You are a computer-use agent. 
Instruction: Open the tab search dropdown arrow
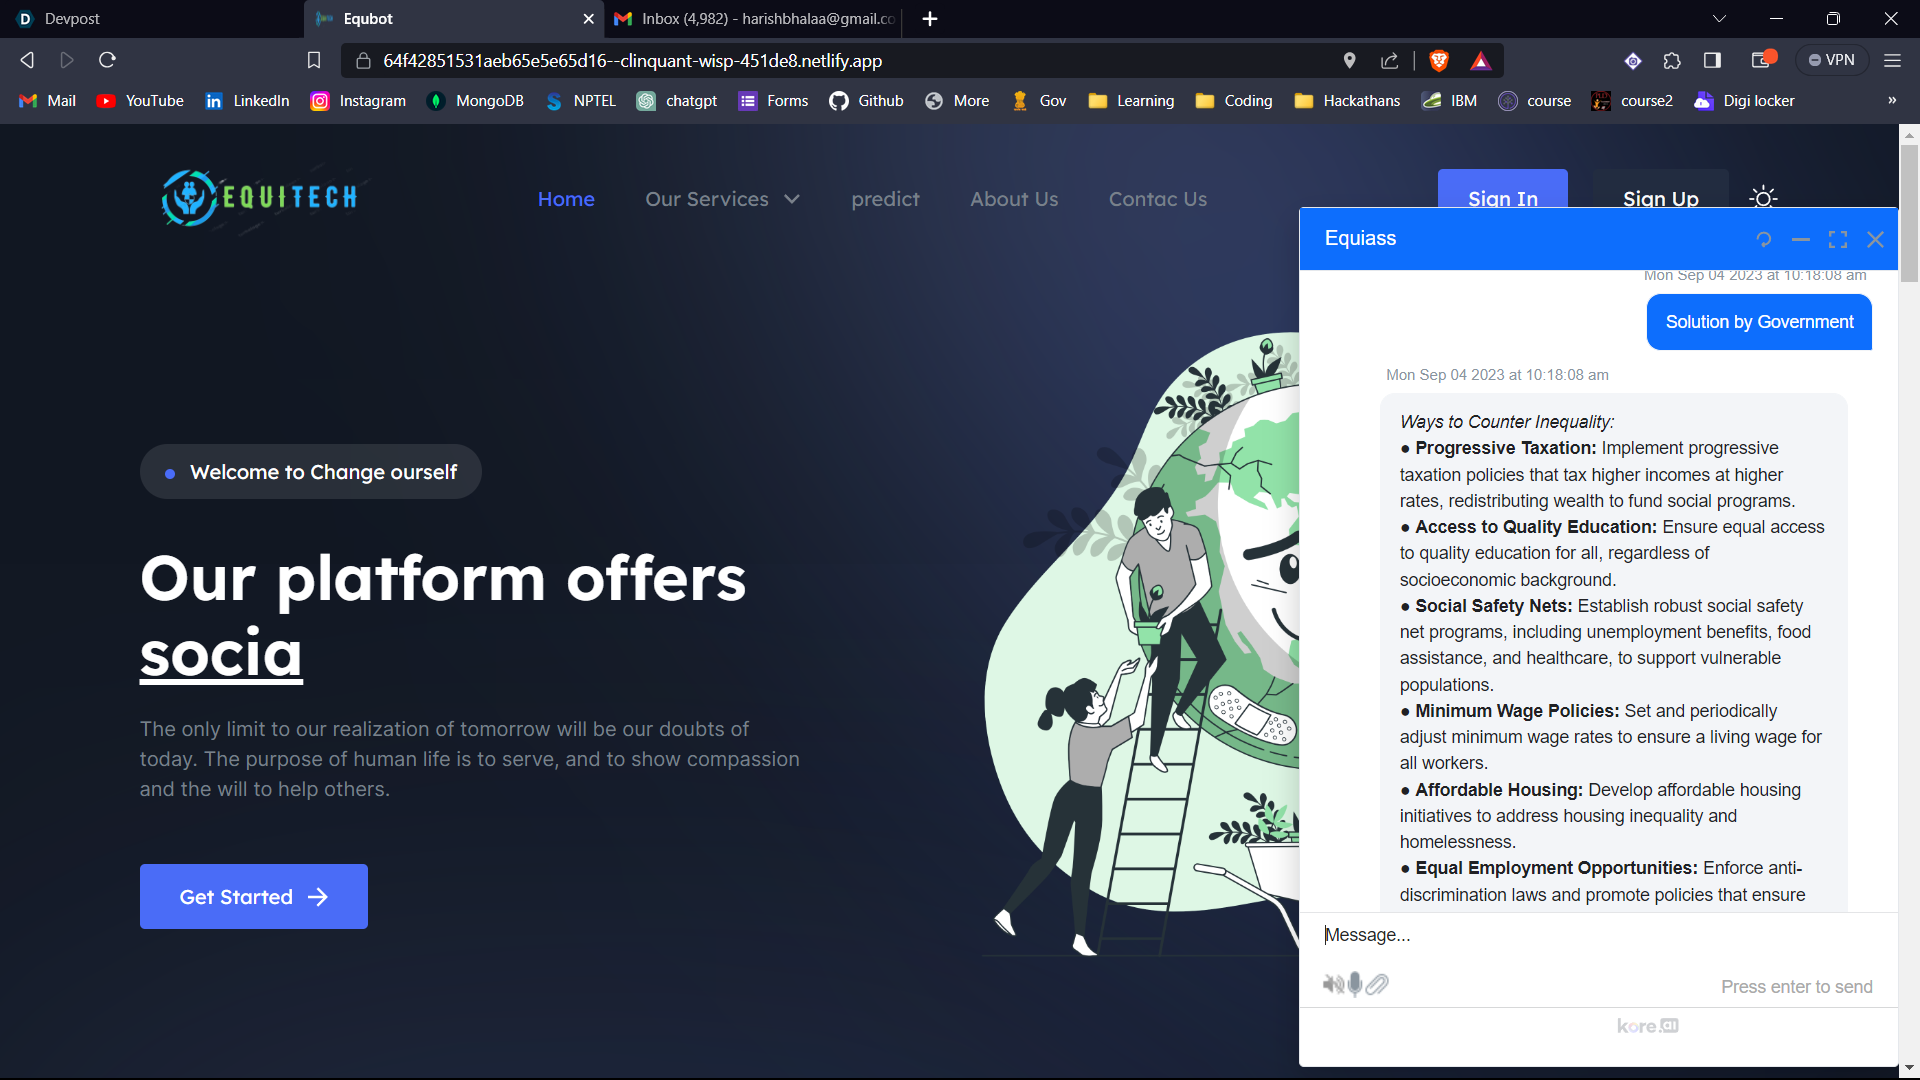pos(1719,19)
